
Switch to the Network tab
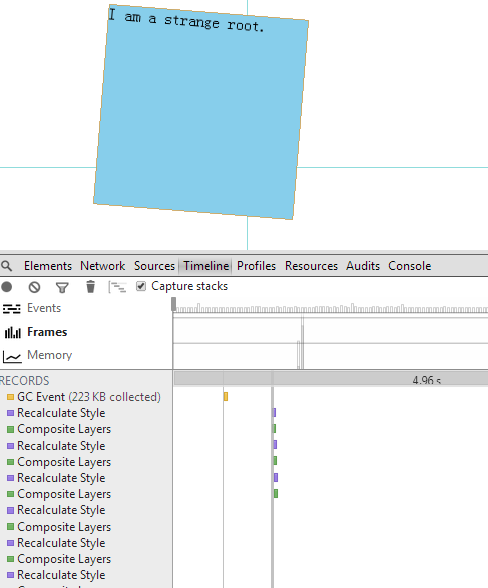point(102,266)
